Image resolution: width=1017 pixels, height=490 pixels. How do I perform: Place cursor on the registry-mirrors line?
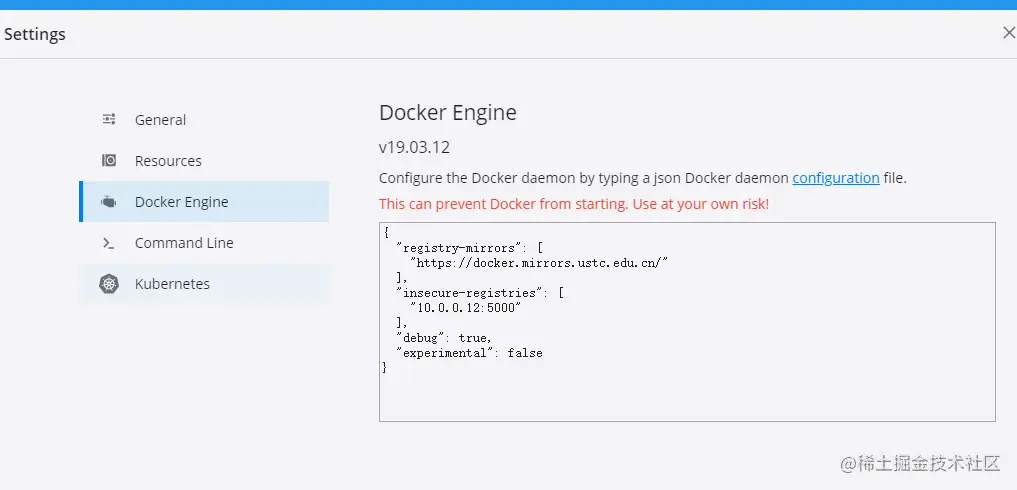pyautogui.click(x=468, y=246)
